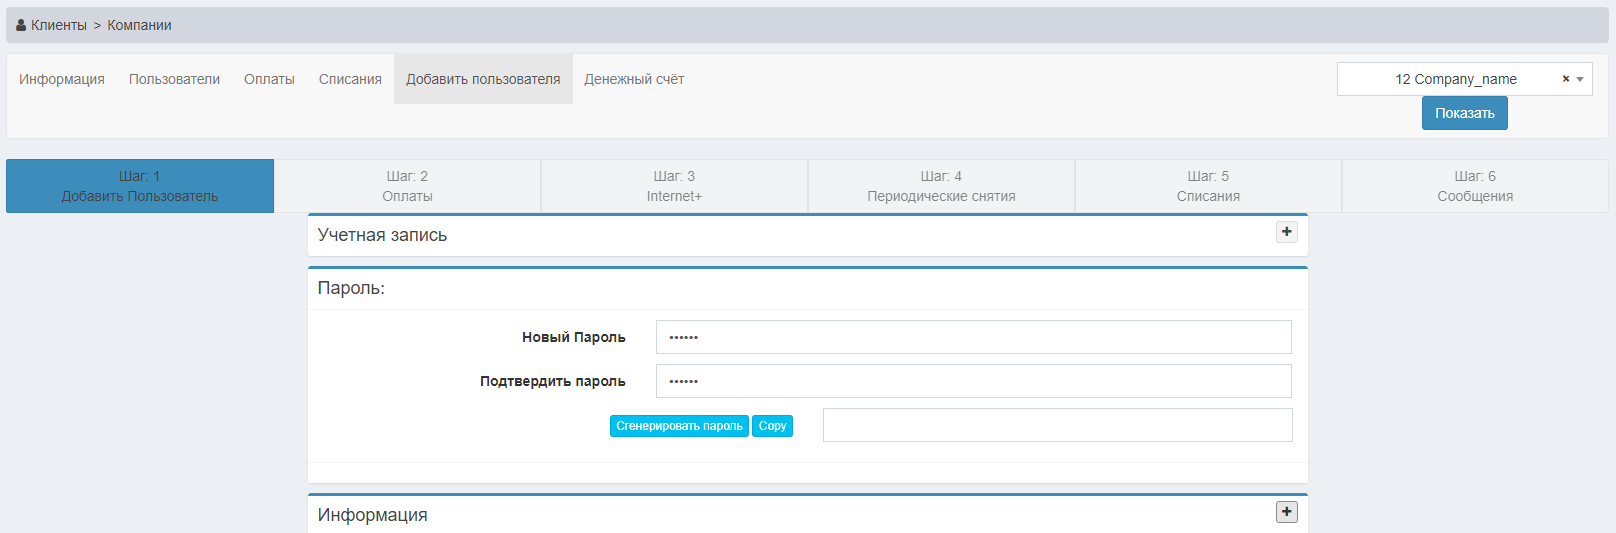Open the Оплаты navigation tab

pos(269,79)
